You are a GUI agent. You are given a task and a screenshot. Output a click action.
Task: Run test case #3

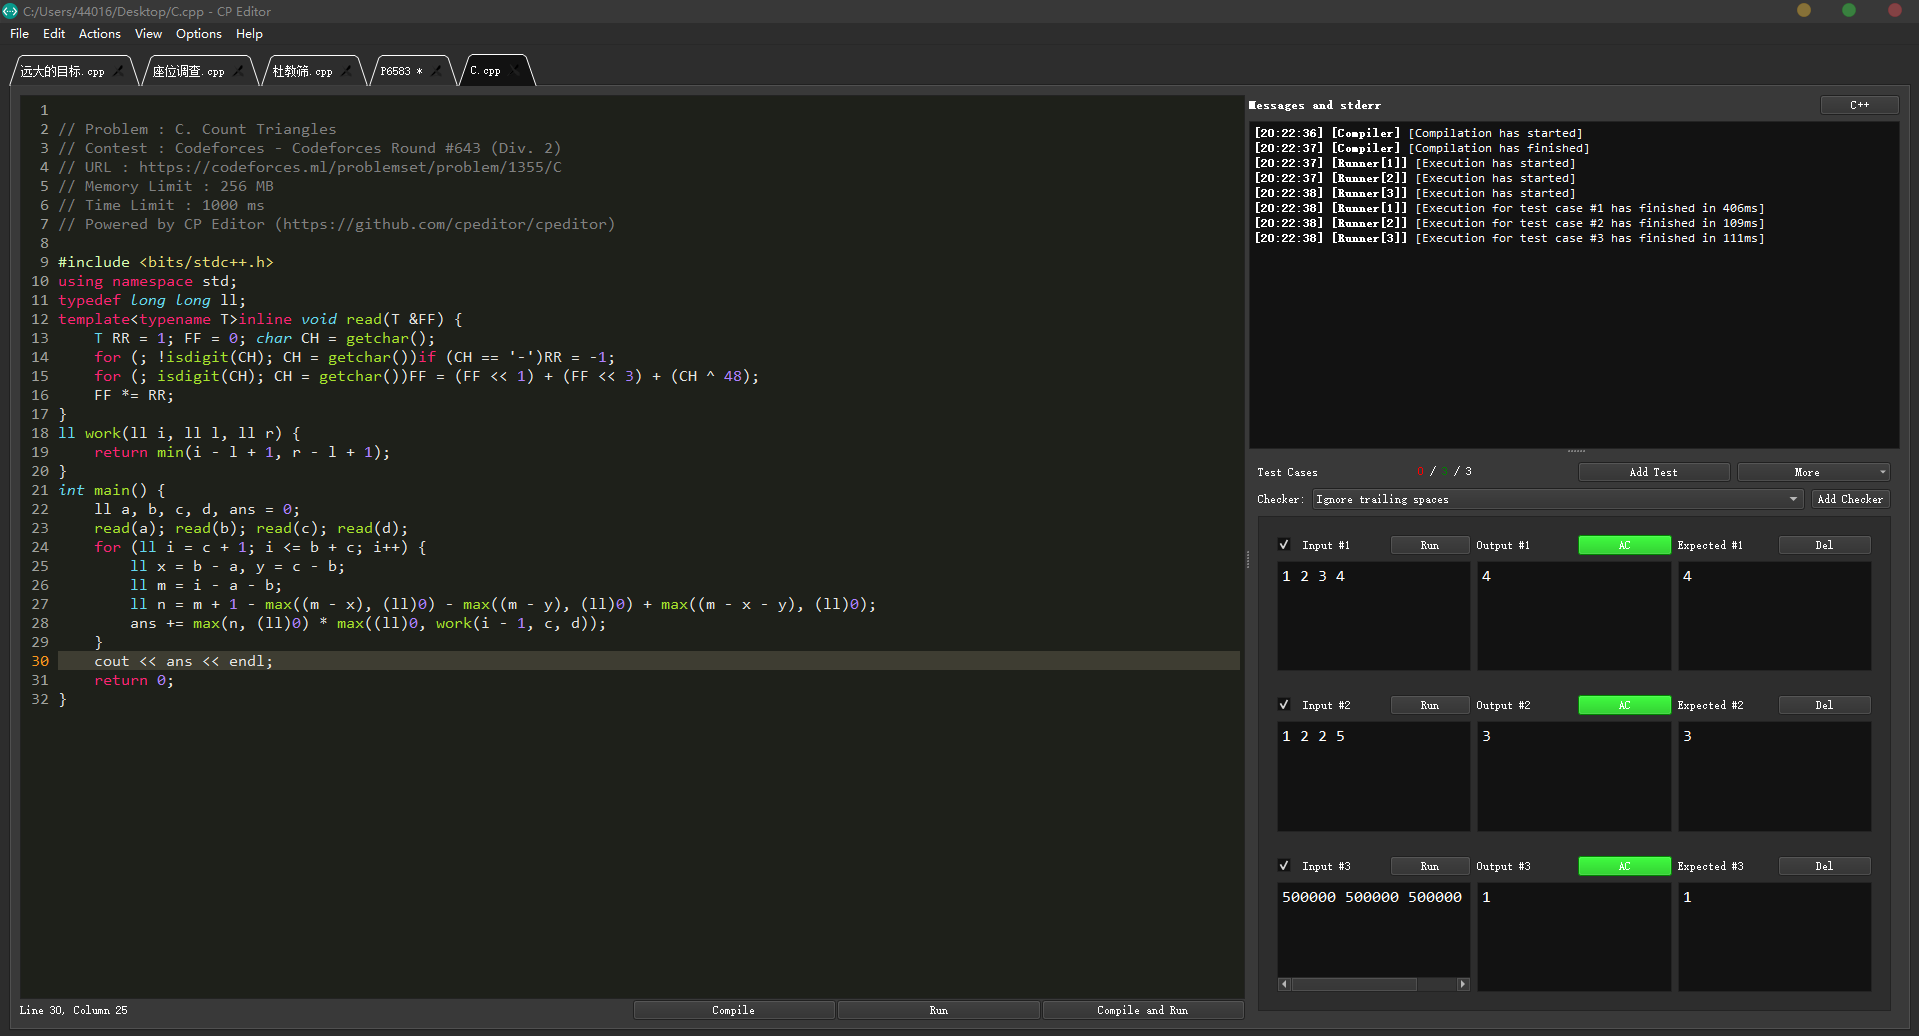pos(1430,866)
